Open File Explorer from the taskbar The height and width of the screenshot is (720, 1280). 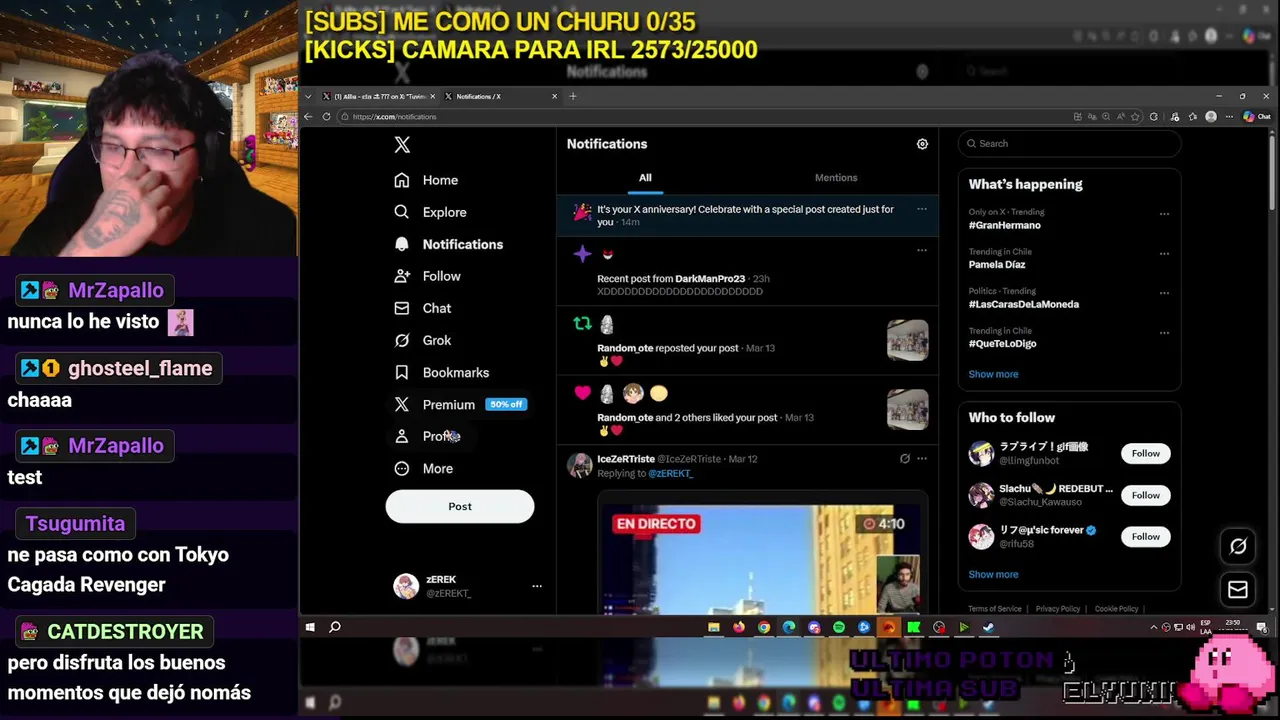pos(713,627)
